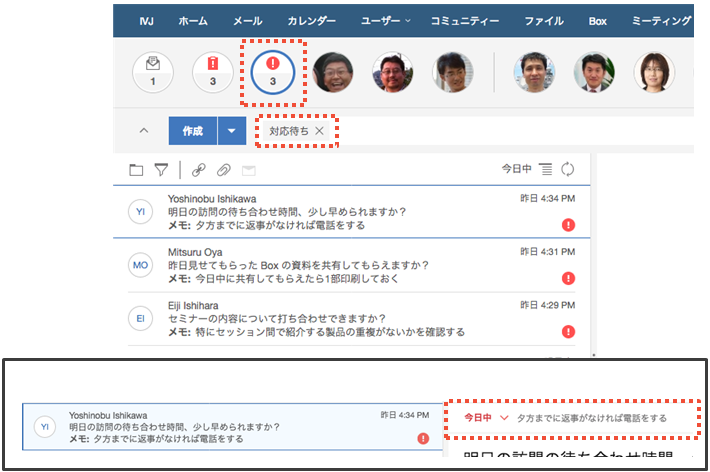The height and width of the screenshot is (472, 710).
Task: Click the folder icon in mail toolbar
Action: click(136, 169)
